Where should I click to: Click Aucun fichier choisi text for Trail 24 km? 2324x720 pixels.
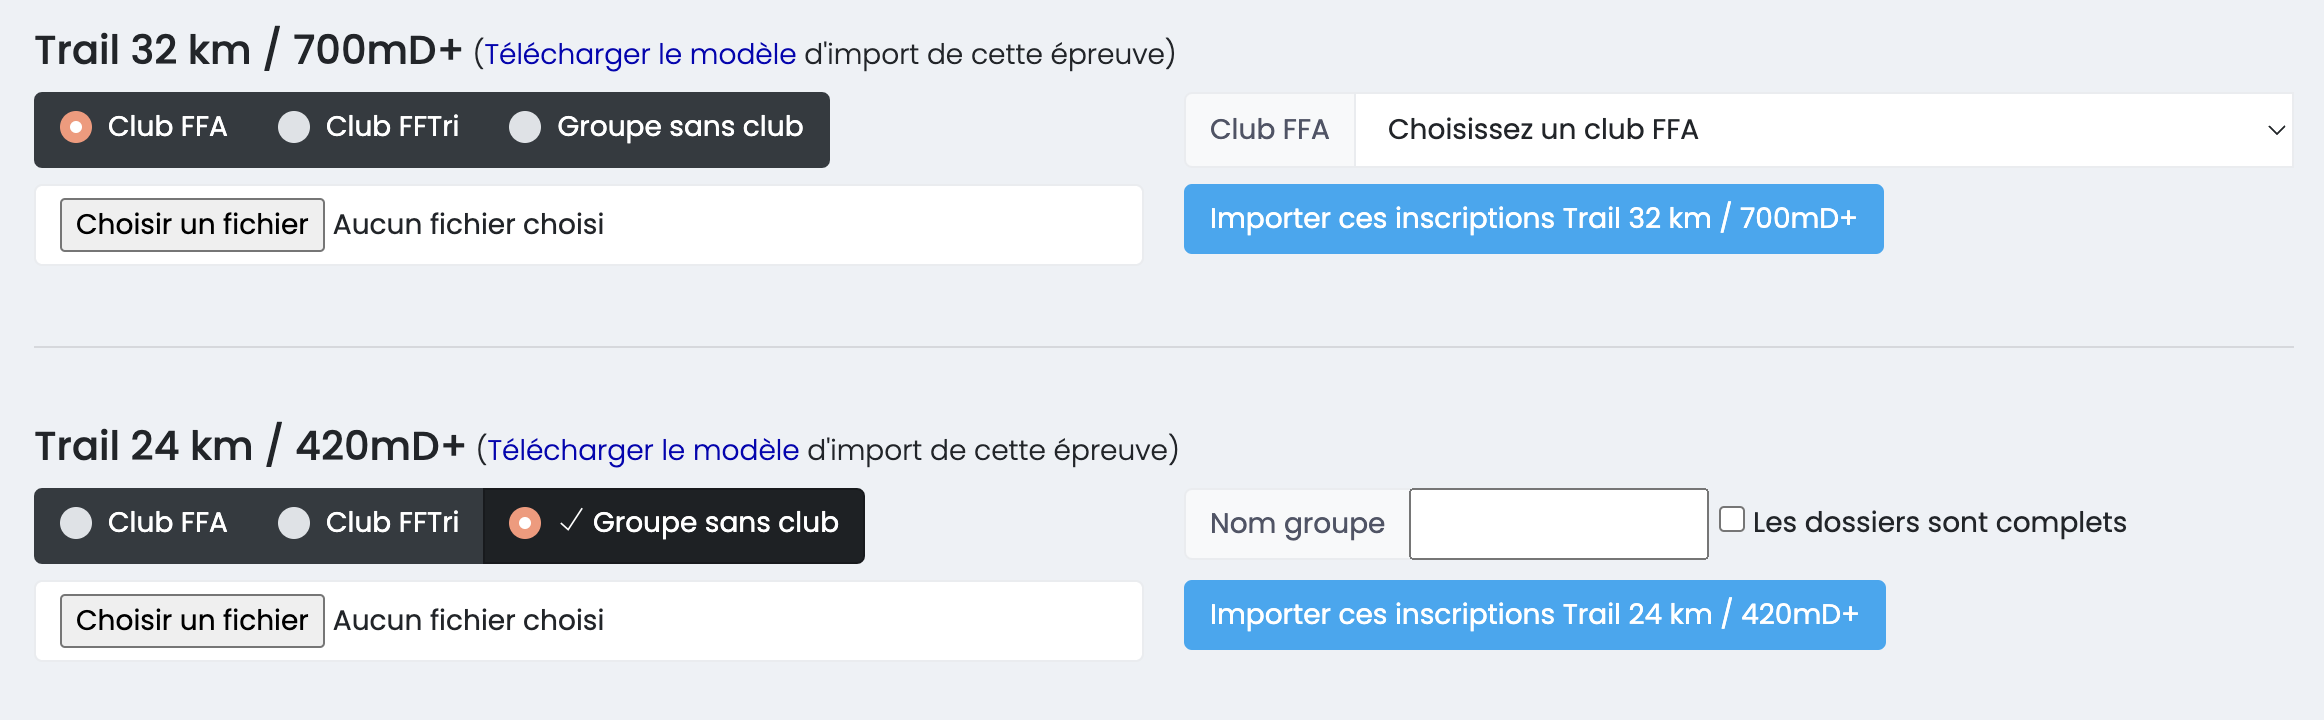pos(468,621)
